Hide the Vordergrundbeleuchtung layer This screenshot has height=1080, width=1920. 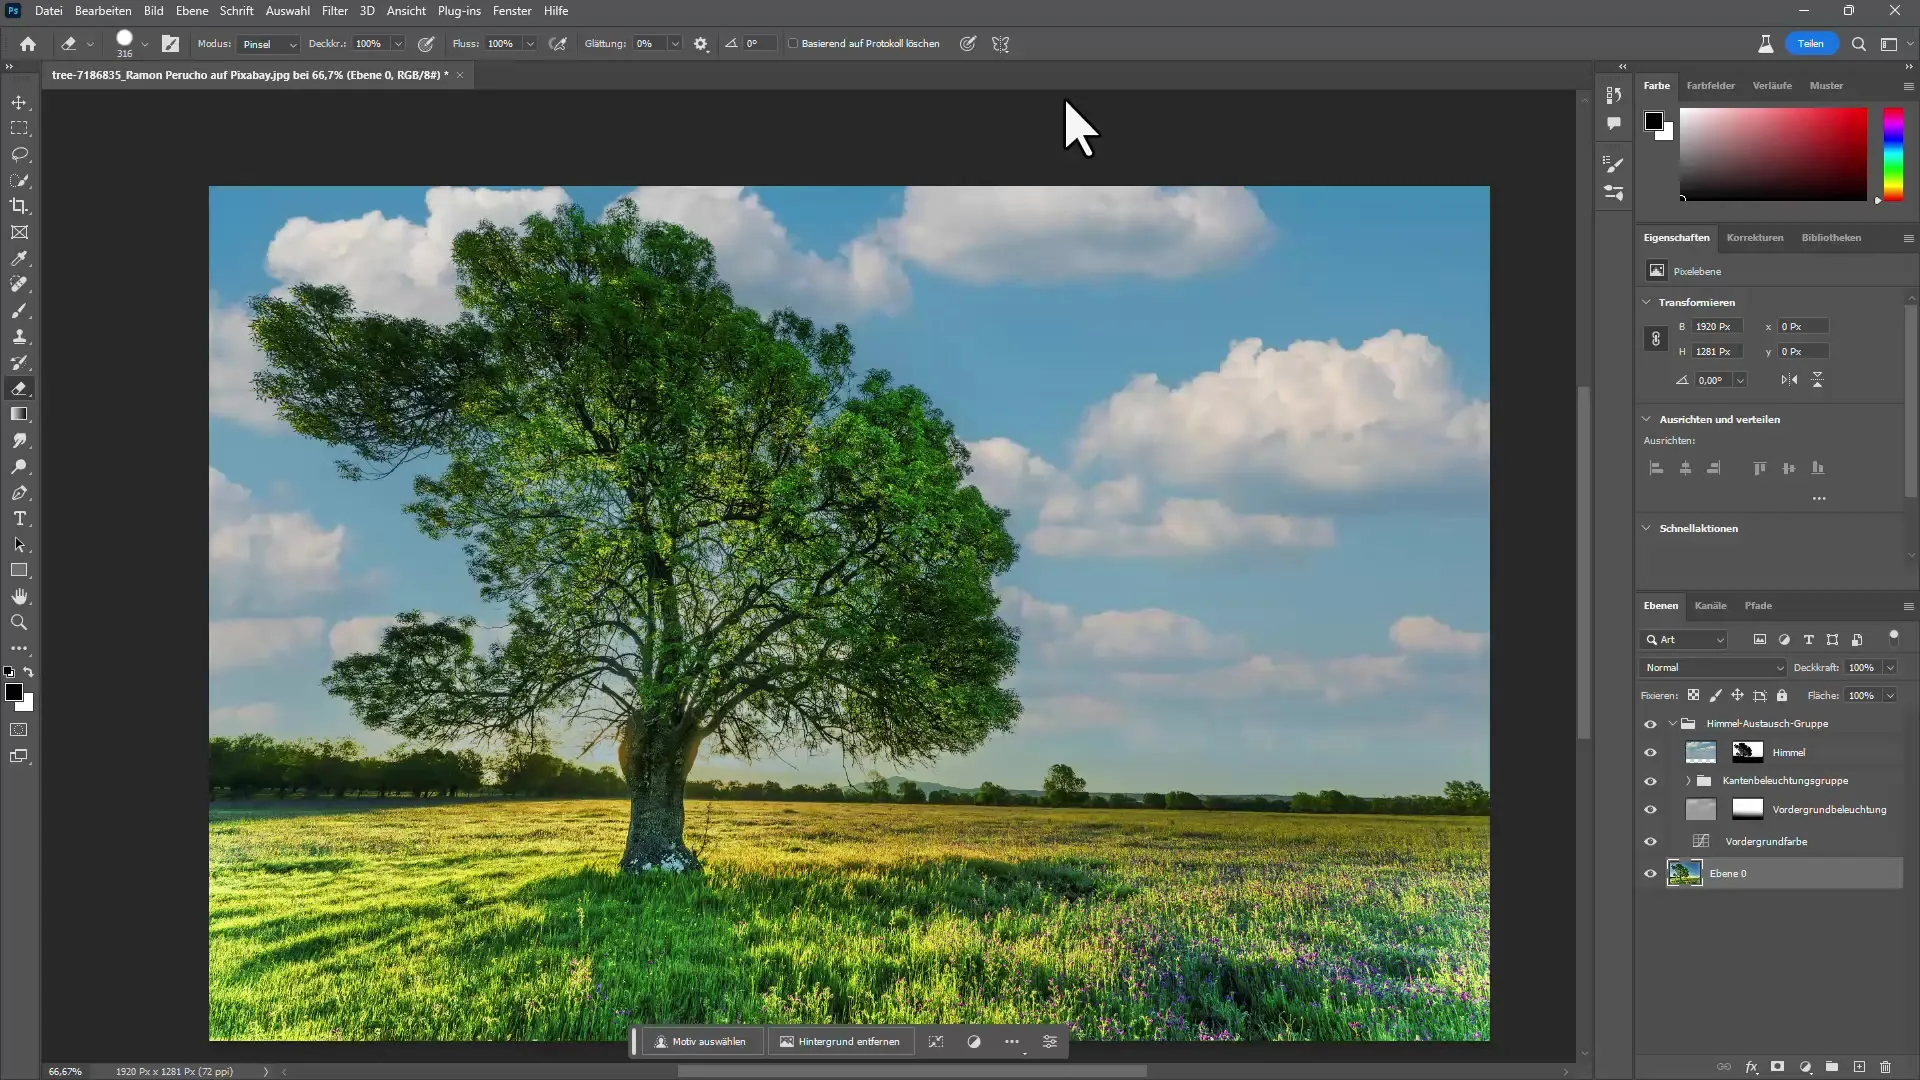point(1650,810)
